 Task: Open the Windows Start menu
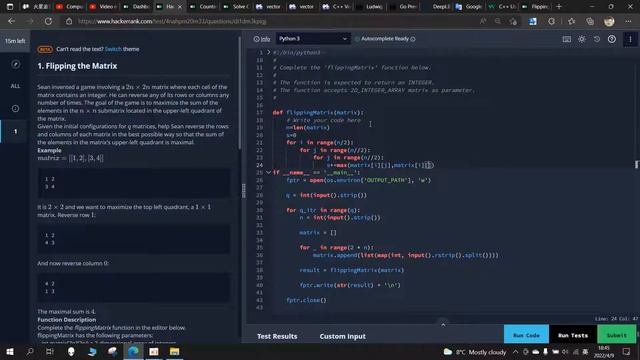[x=10, y=351]
